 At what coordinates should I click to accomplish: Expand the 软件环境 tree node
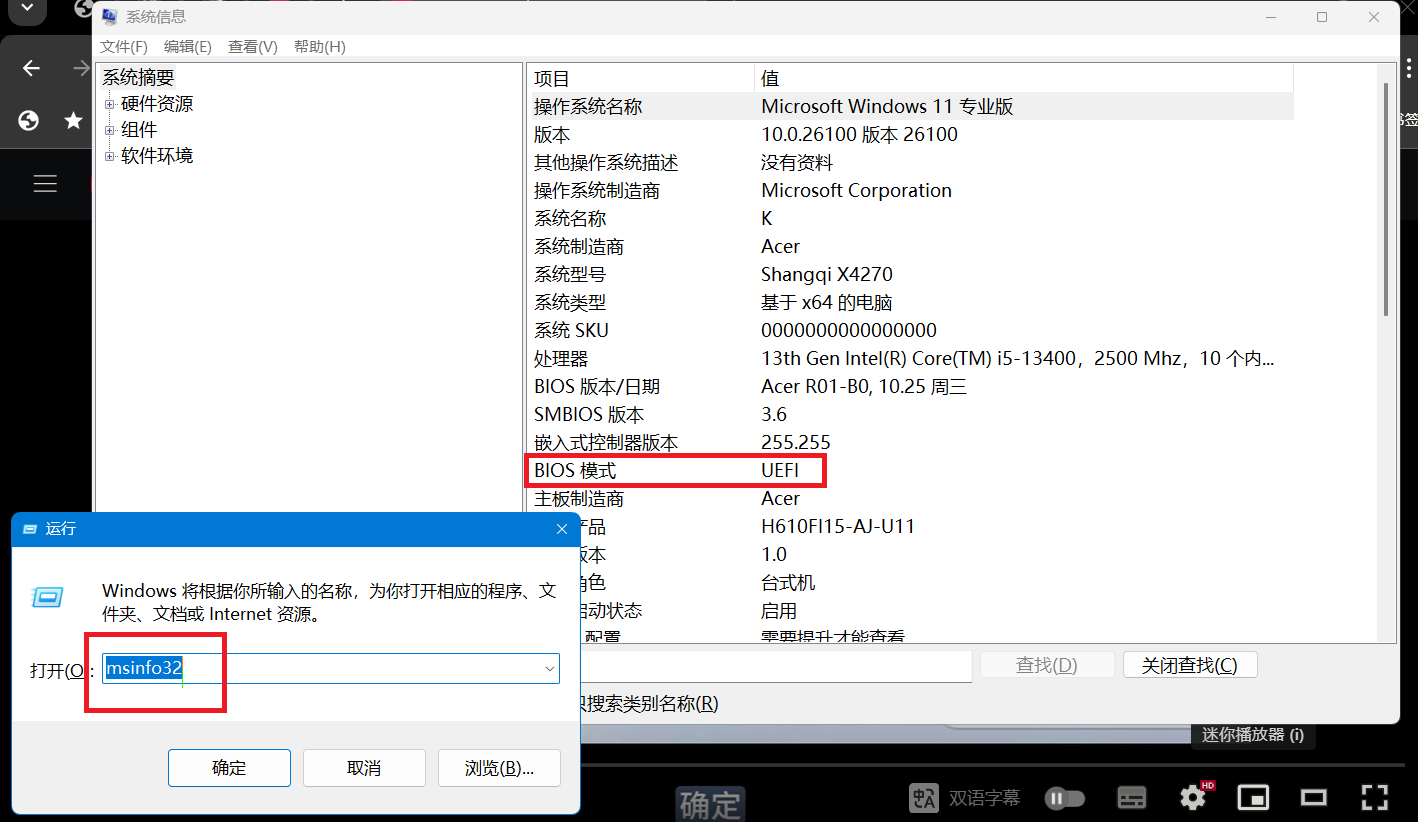(x=110, y=156)
